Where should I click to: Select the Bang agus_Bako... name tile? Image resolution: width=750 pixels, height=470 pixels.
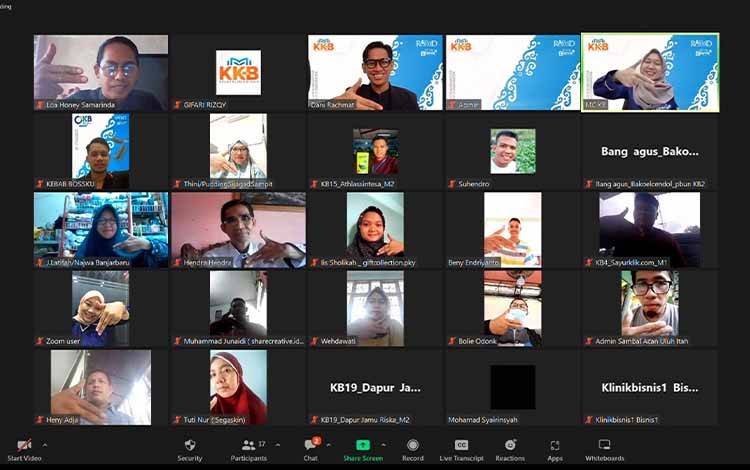(650, 151)
